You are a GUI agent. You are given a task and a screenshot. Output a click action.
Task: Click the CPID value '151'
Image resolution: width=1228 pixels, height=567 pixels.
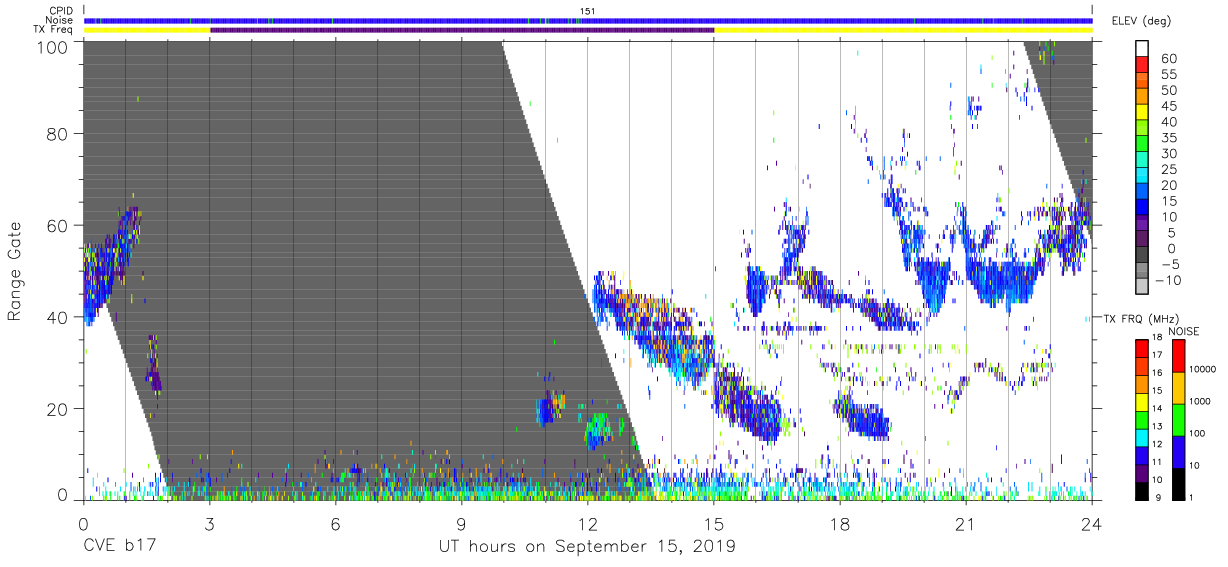(x=588, y=11)
